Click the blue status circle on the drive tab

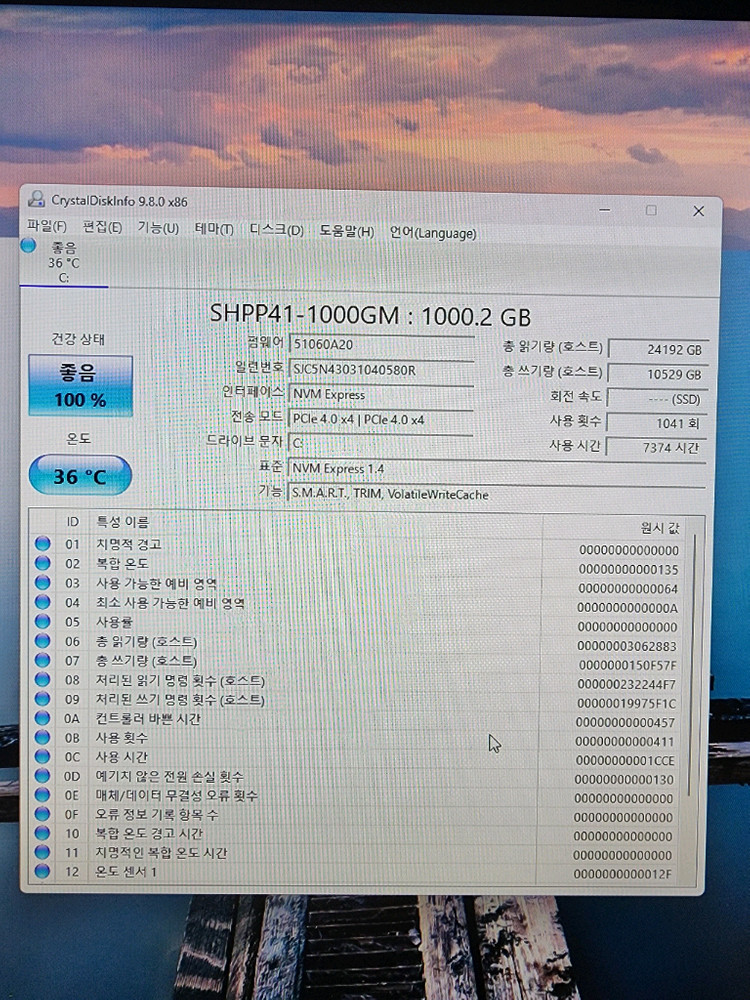[x=28, y=246]
